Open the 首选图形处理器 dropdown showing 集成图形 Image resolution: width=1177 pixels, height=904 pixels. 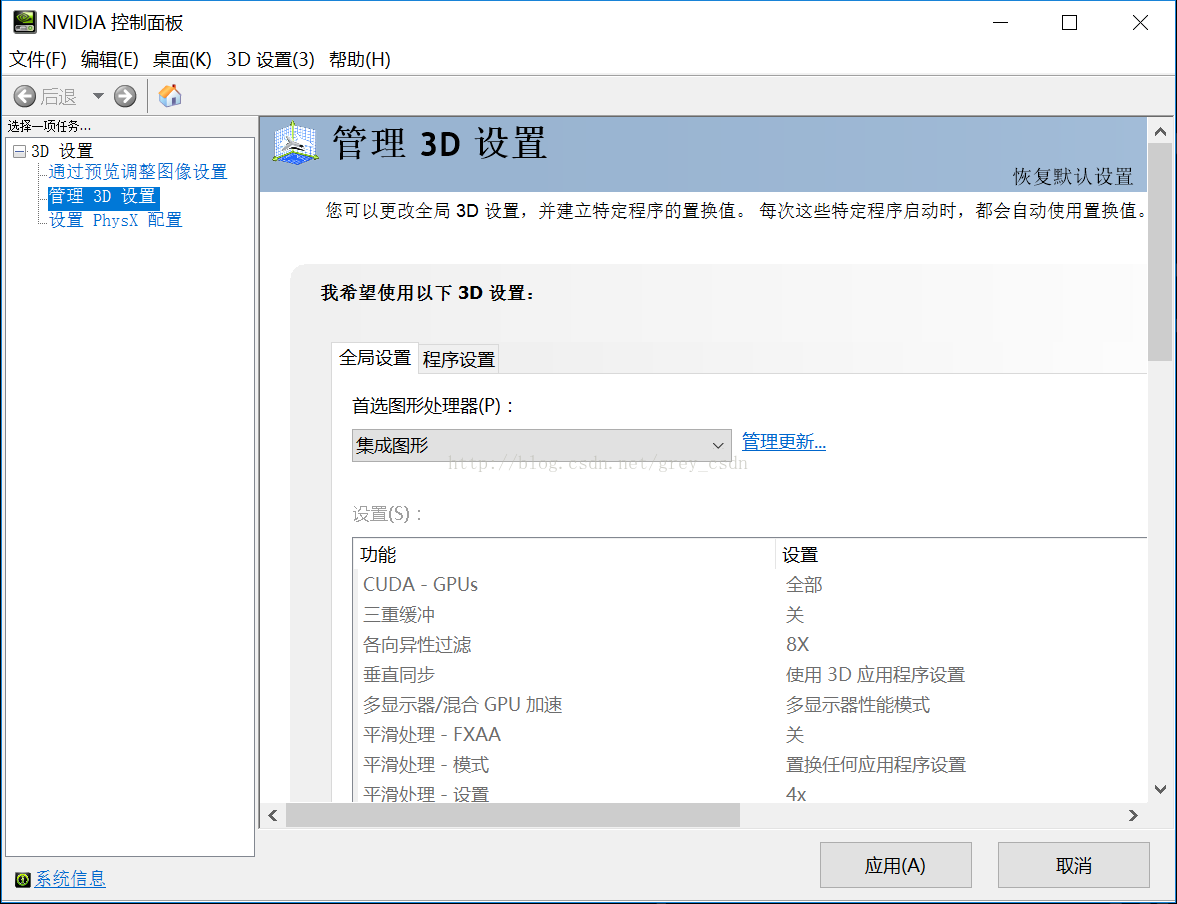point(541,445)
